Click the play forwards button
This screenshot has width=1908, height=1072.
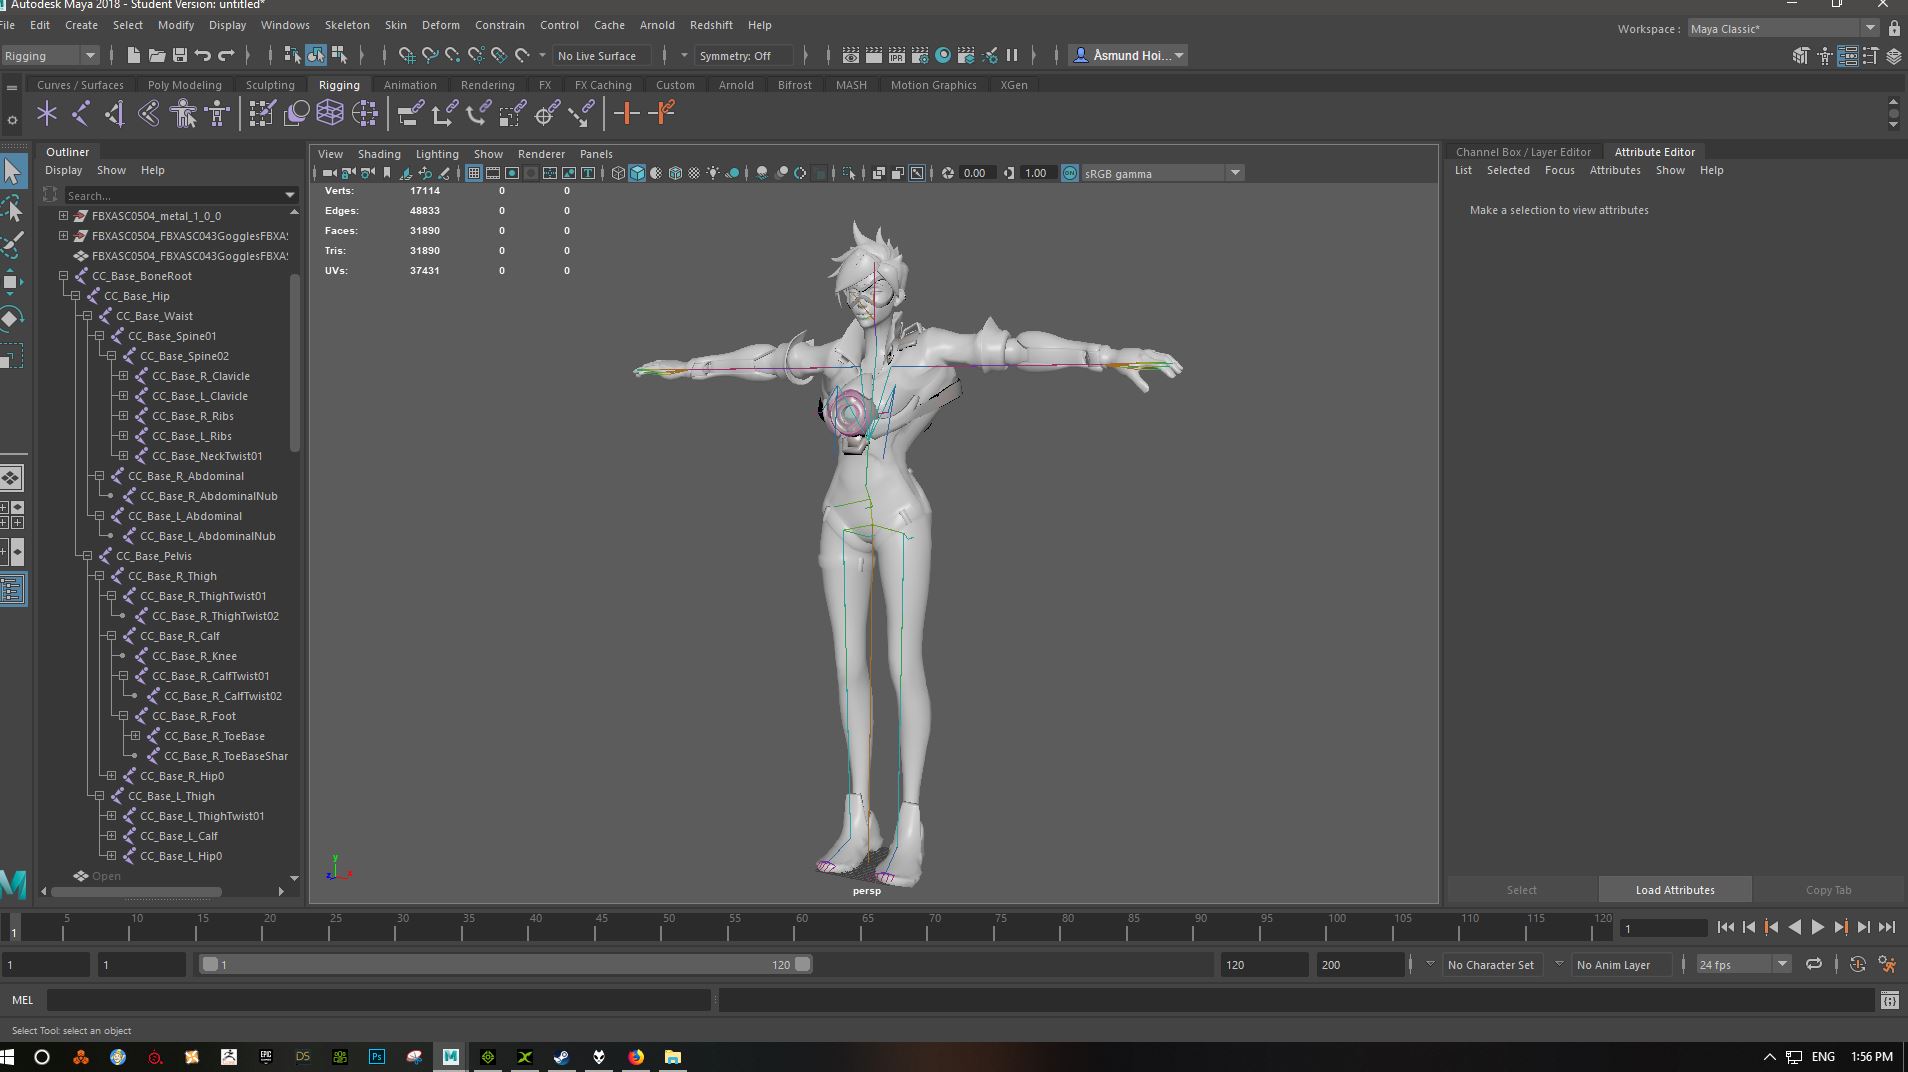coord(1817,928)
